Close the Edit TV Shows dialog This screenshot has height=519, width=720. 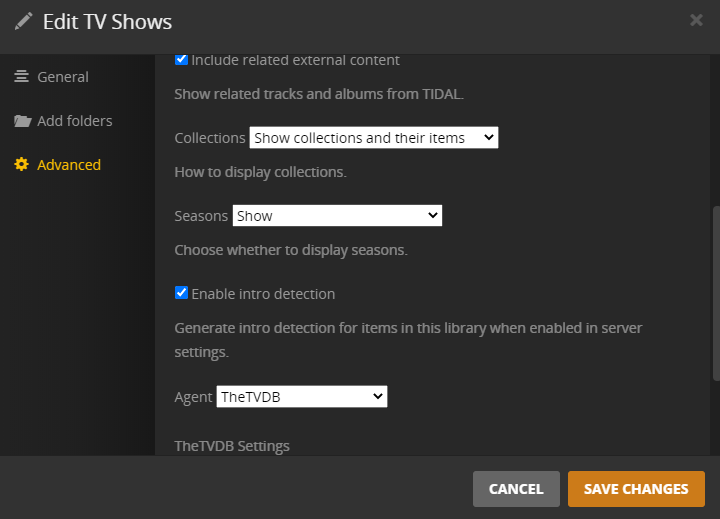pos(696,20)
